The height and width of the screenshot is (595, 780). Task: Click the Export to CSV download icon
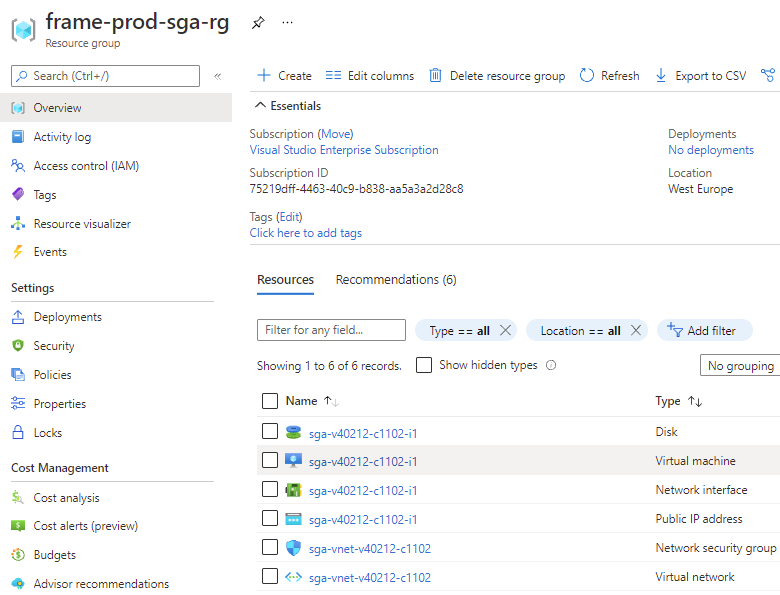661,76
